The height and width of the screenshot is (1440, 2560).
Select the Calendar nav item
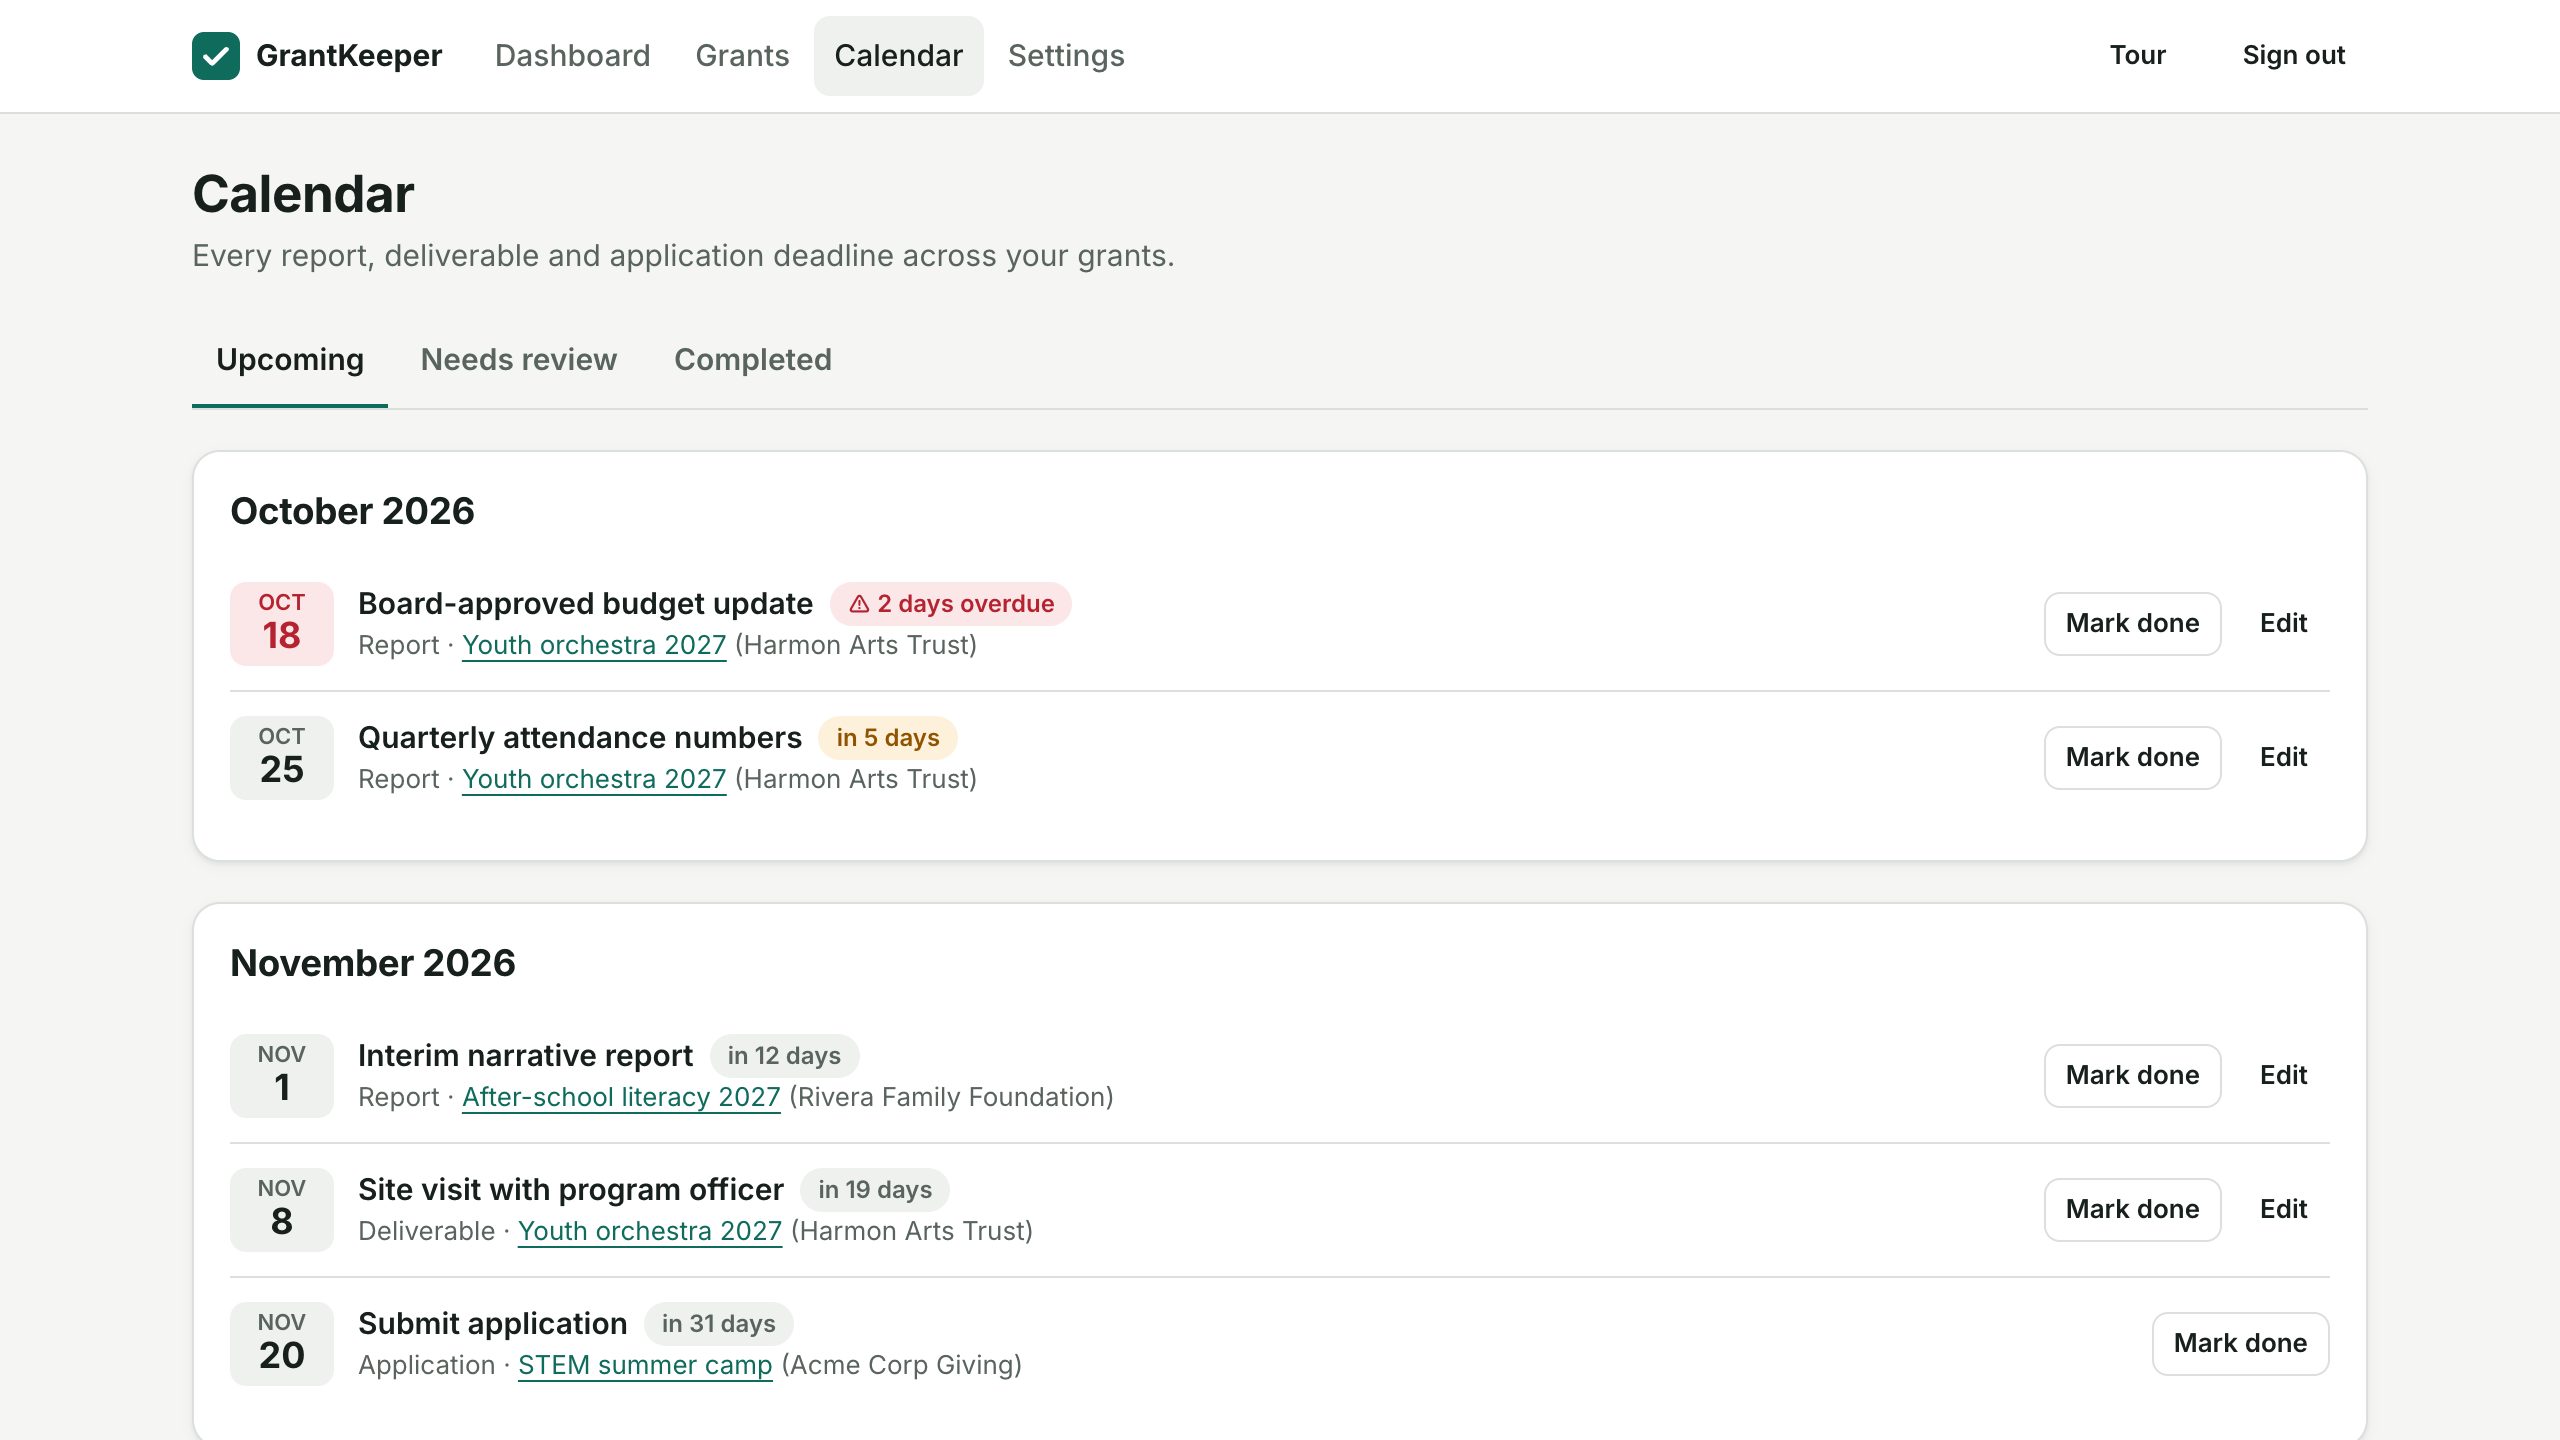coord(898,56)
